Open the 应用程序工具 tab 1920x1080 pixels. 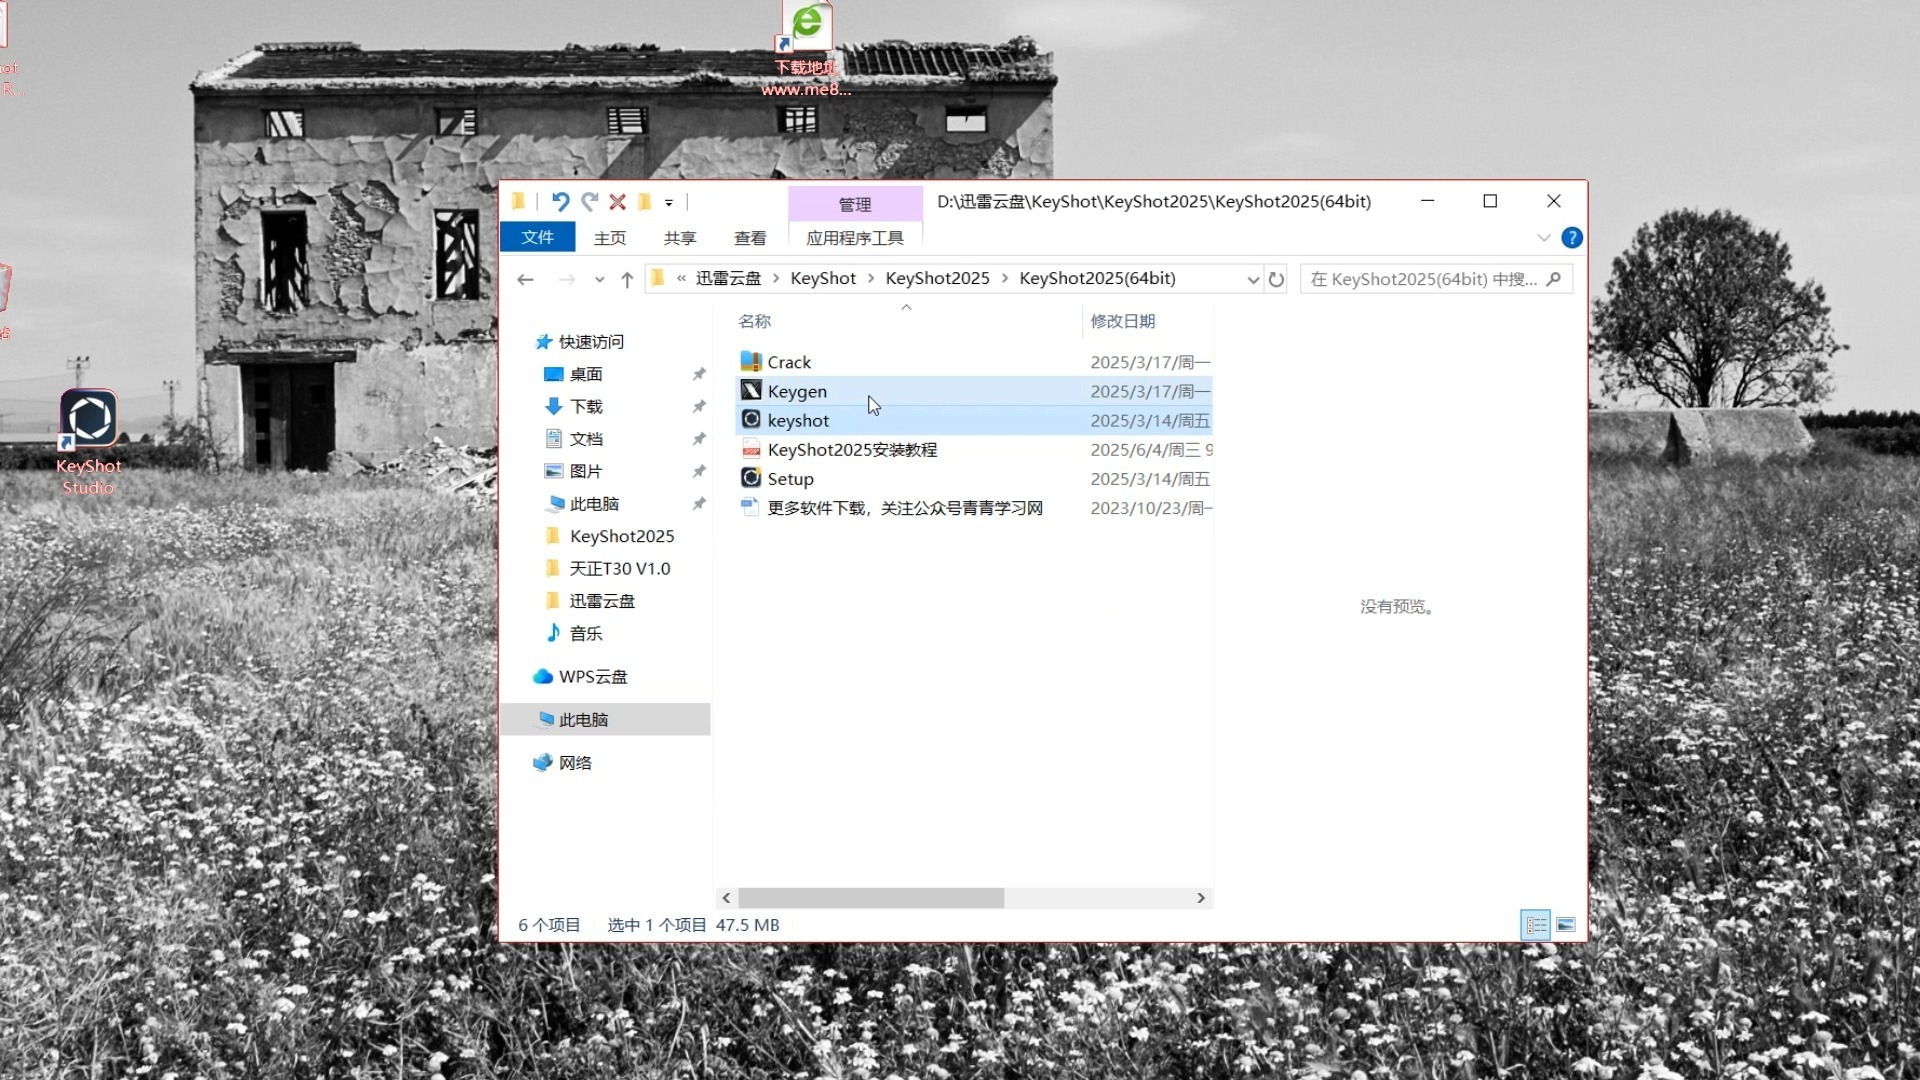855,238
